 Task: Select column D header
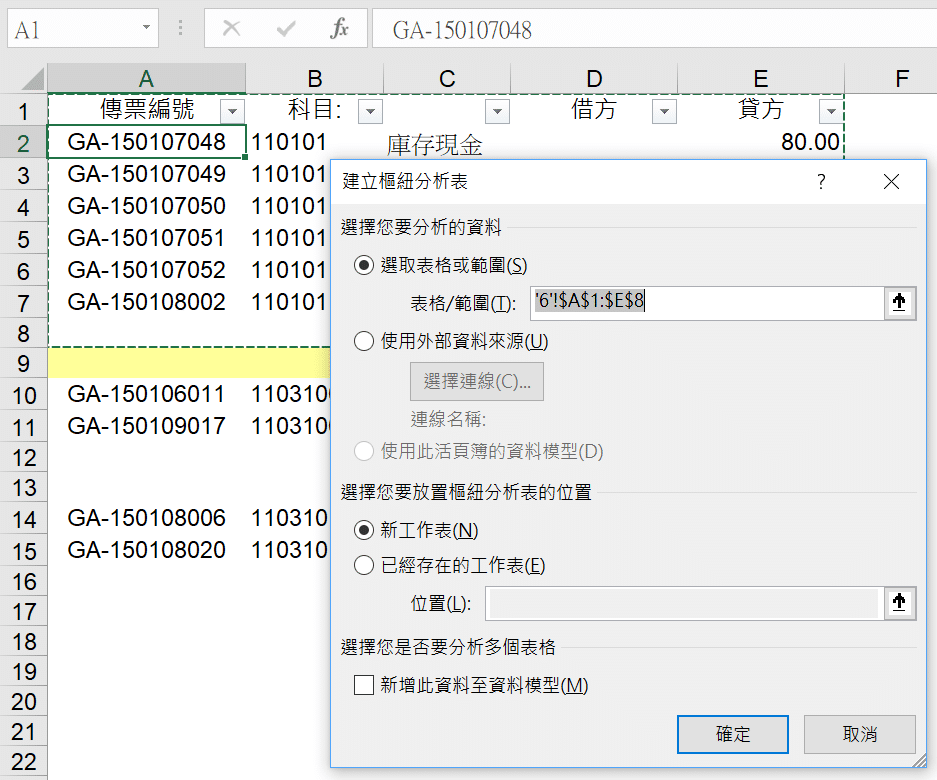594,78
